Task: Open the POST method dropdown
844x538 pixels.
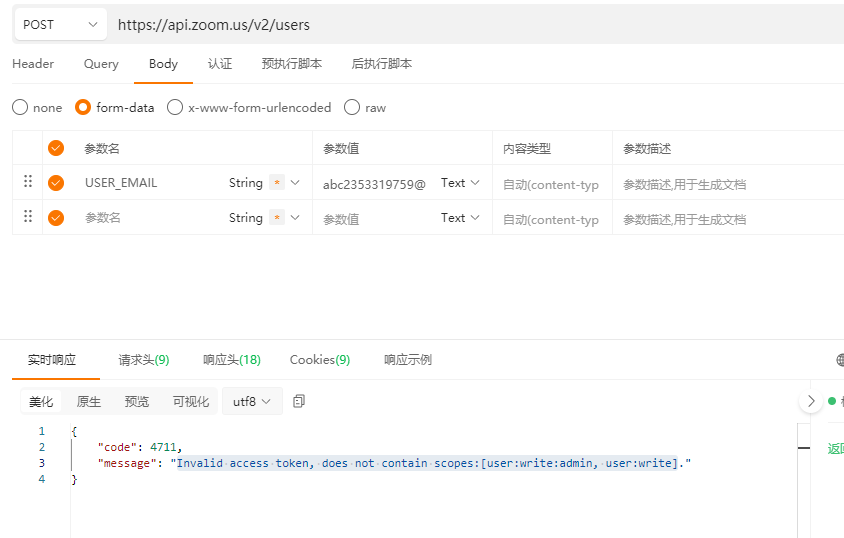Action: pyautogui.click(x=60, y=24)
